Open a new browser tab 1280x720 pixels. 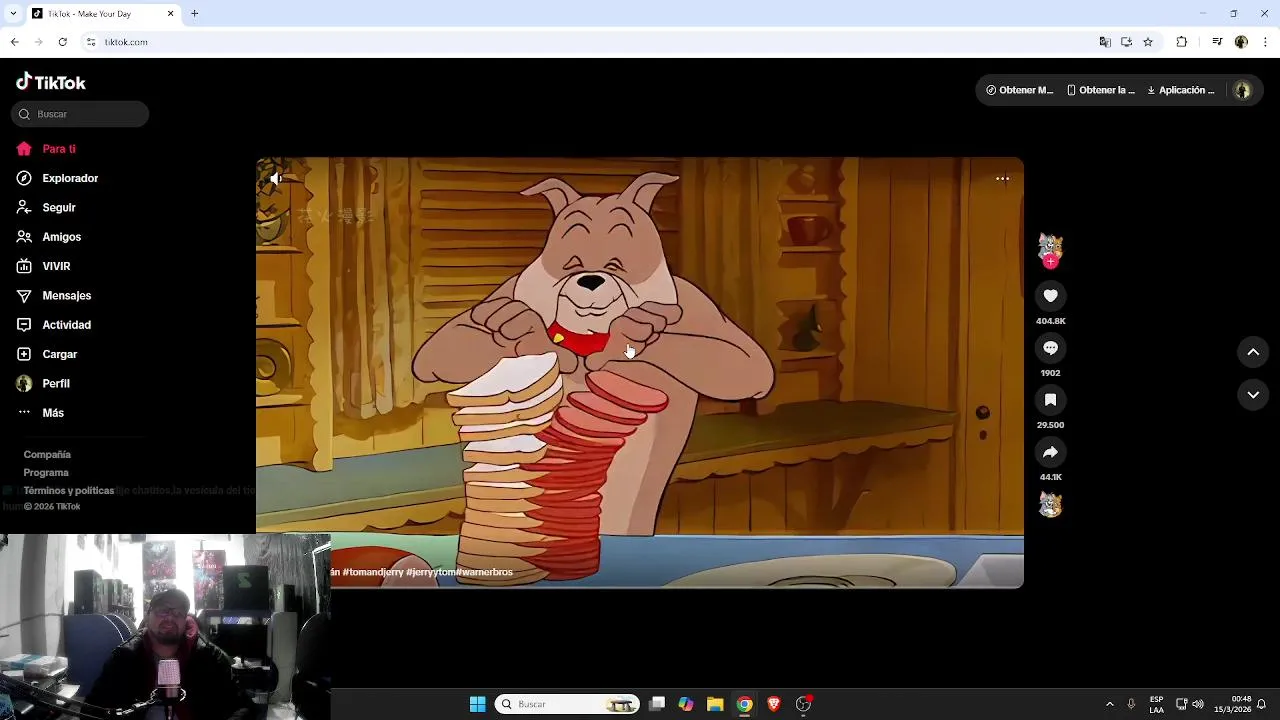pos(195,14)
